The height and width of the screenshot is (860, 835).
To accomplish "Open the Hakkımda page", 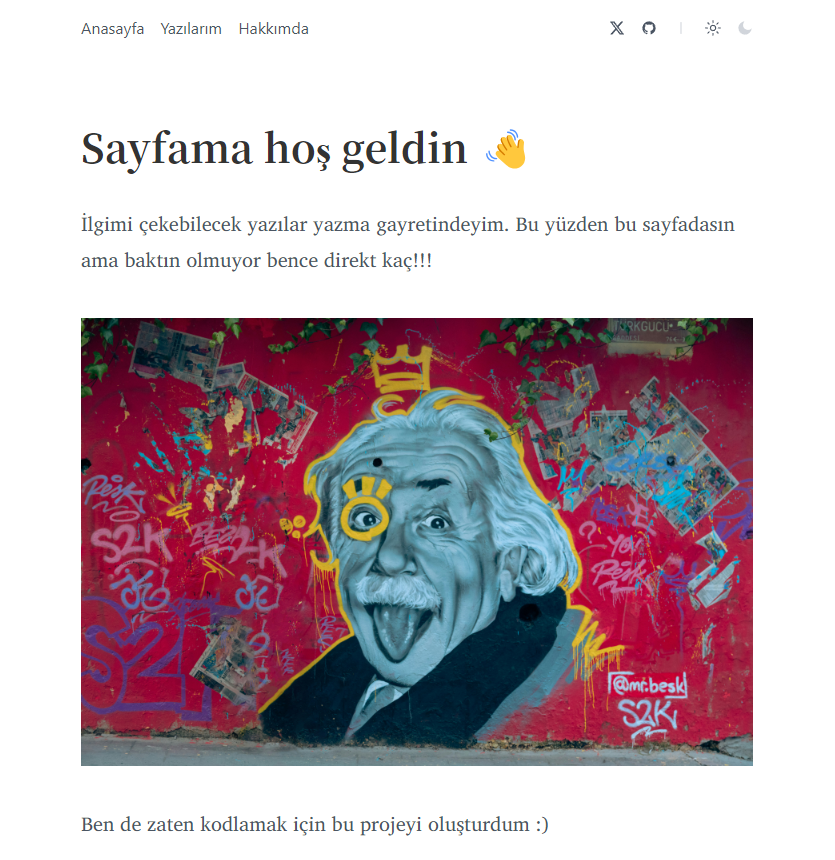I will (273, 29).
